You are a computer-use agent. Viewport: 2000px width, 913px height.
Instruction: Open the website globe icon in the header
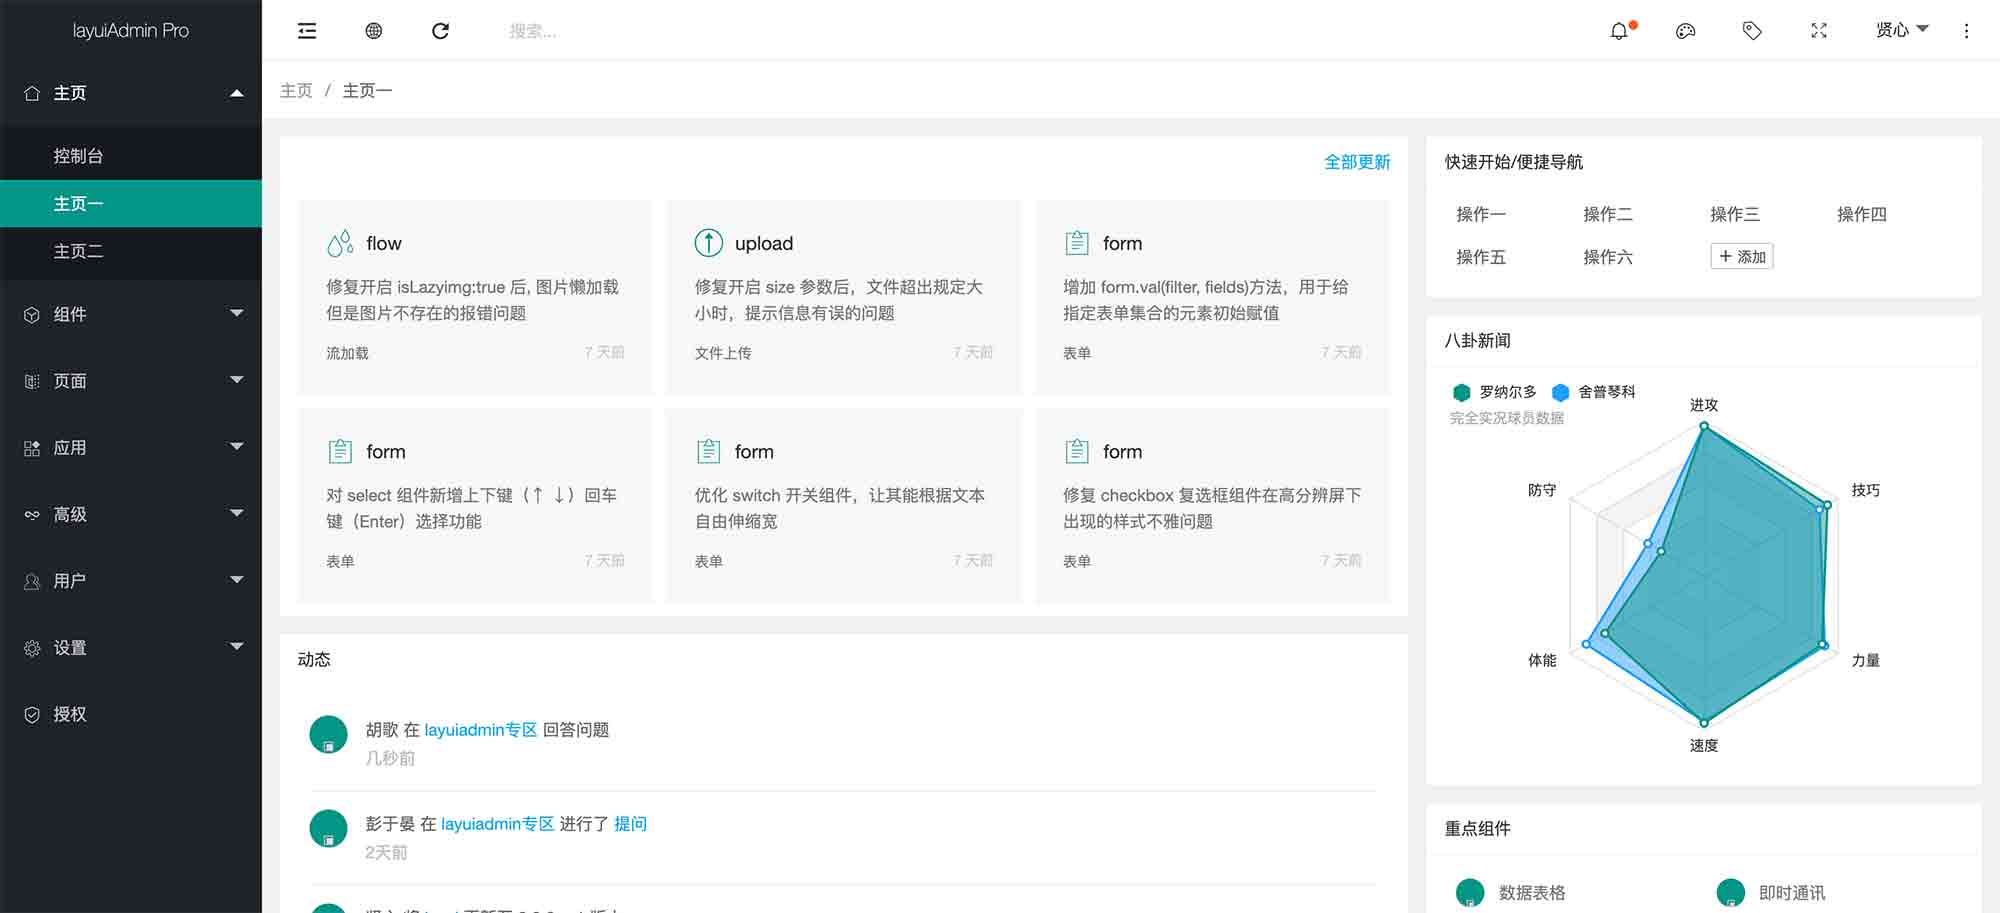click(373, 31)
